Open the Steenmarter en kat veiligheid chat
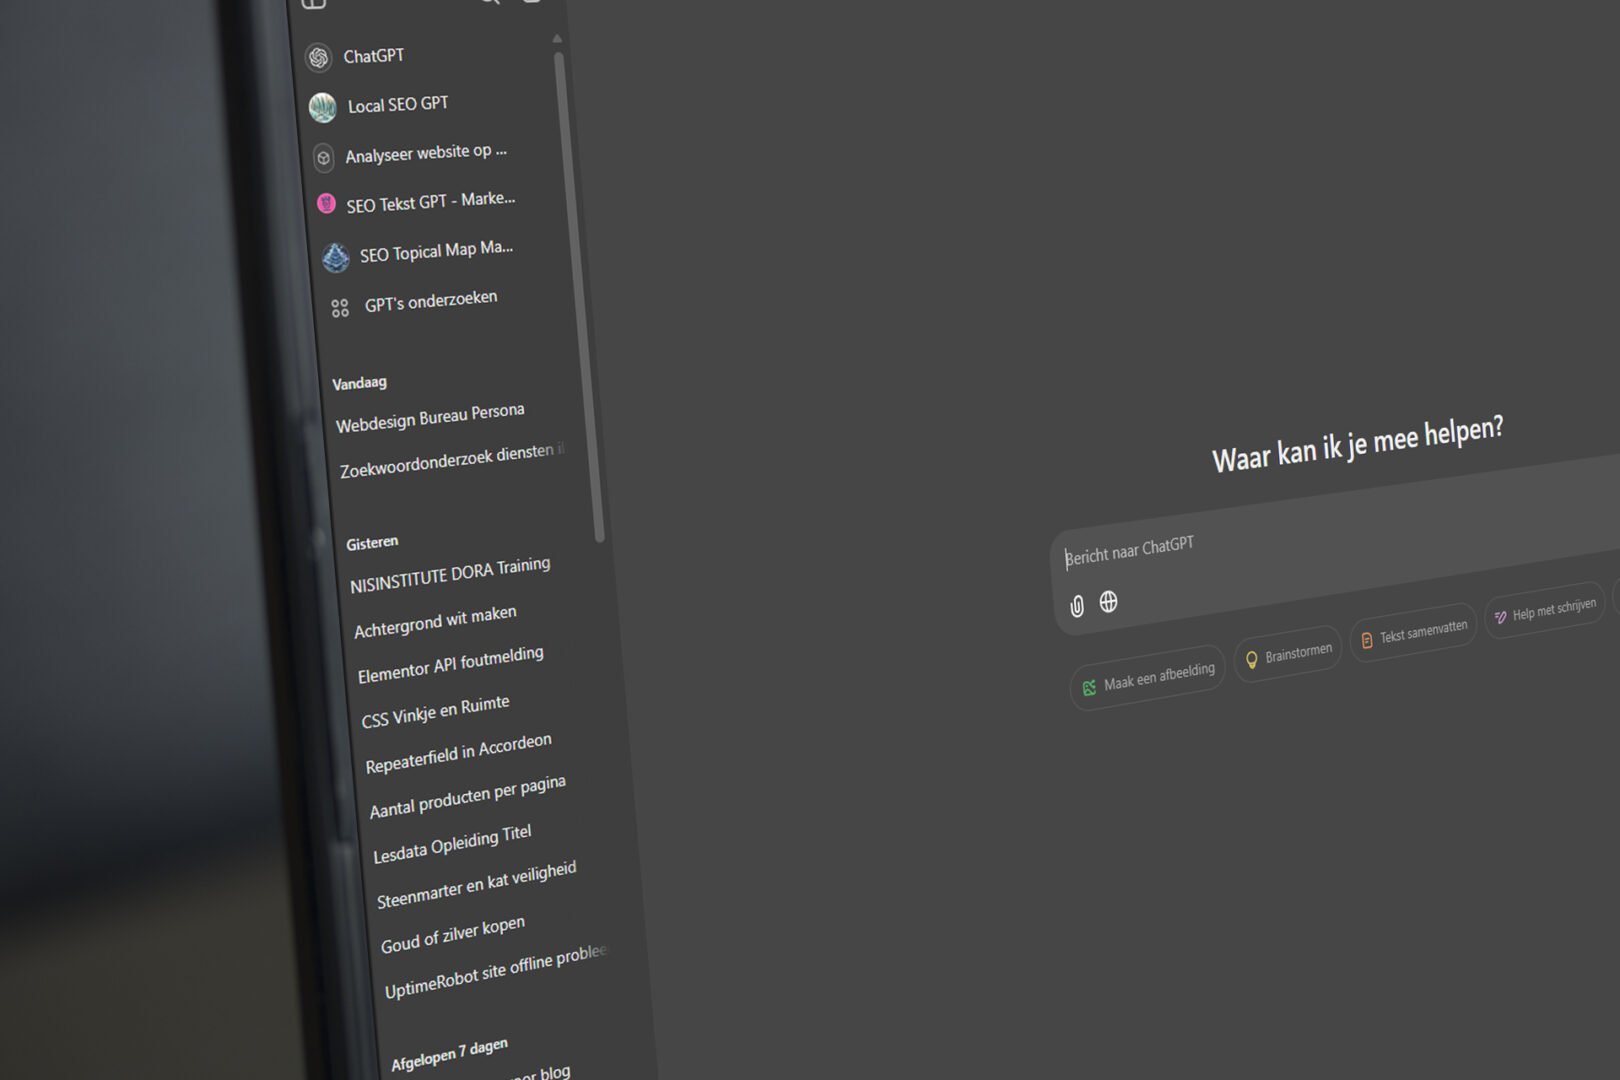Image resolution: width=1620 pixels, height=1080 pixels. (x=477, y=885)
